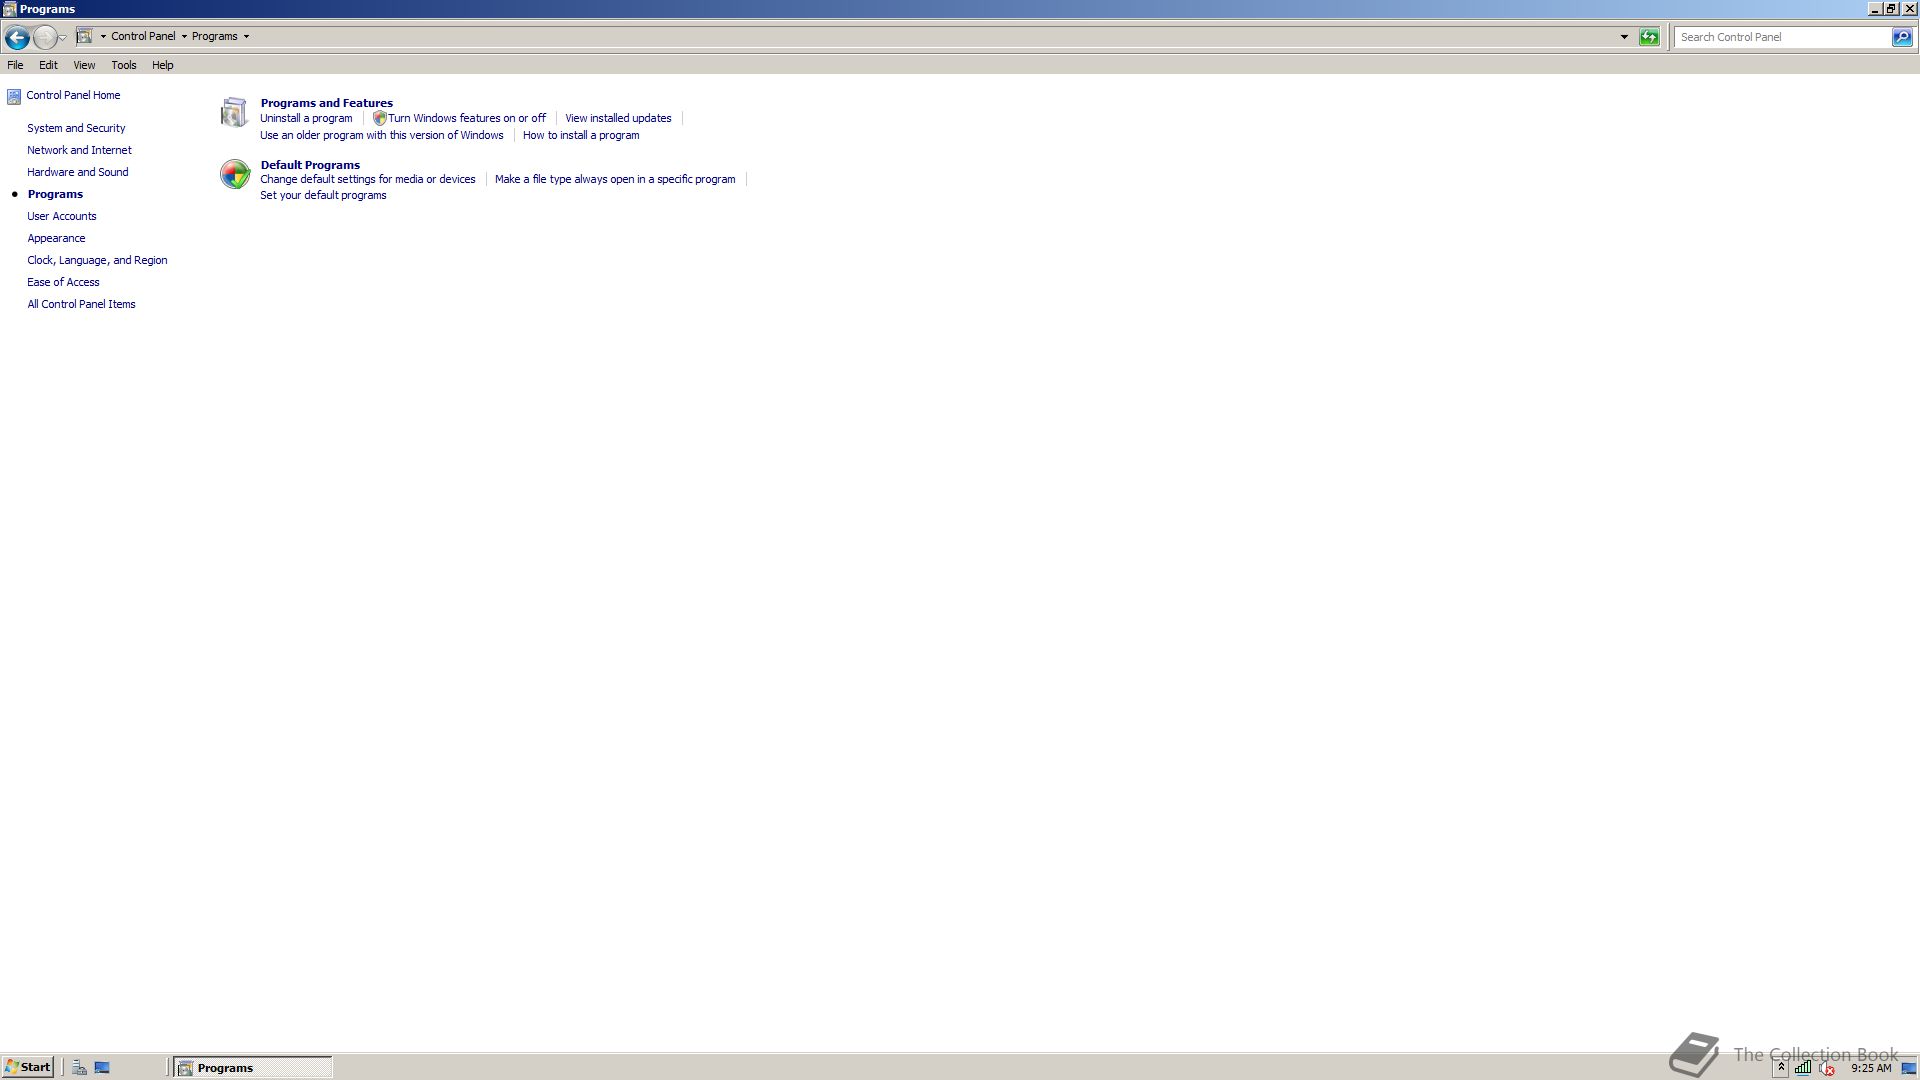The height and width of the screenshot is (1080, 1920).
Task: Open Clock, Language, and Region
Action: [97, 260]
